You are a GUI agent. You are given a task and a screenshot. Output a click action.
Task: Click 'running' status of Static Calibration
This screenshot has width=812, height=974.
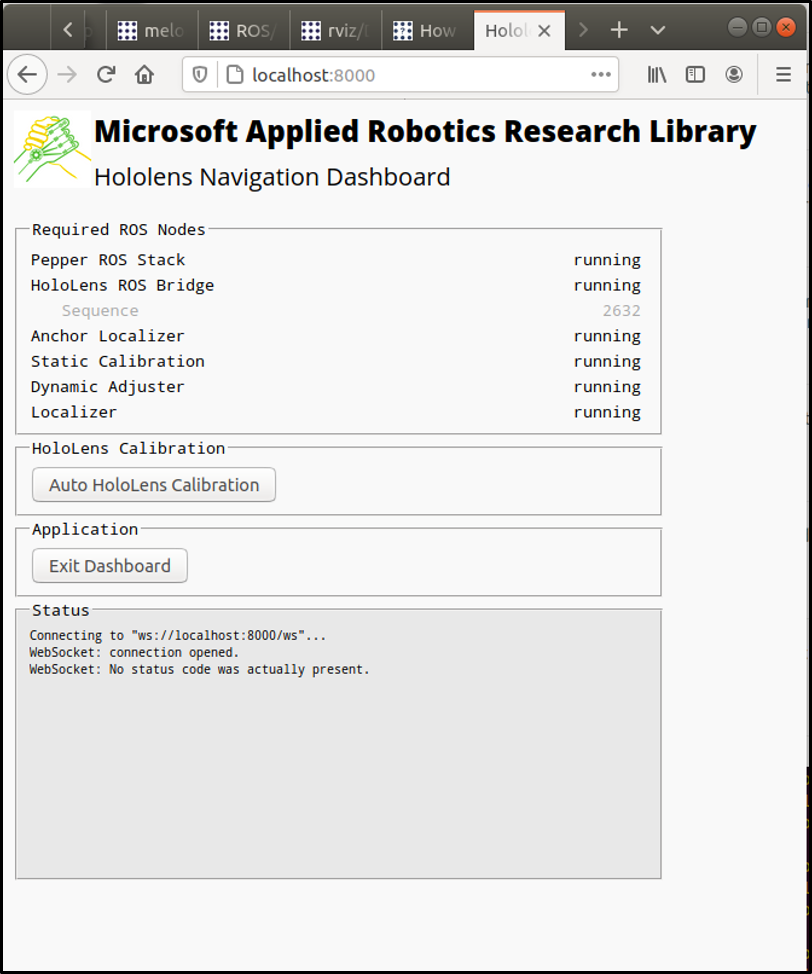tap(607, 362)
